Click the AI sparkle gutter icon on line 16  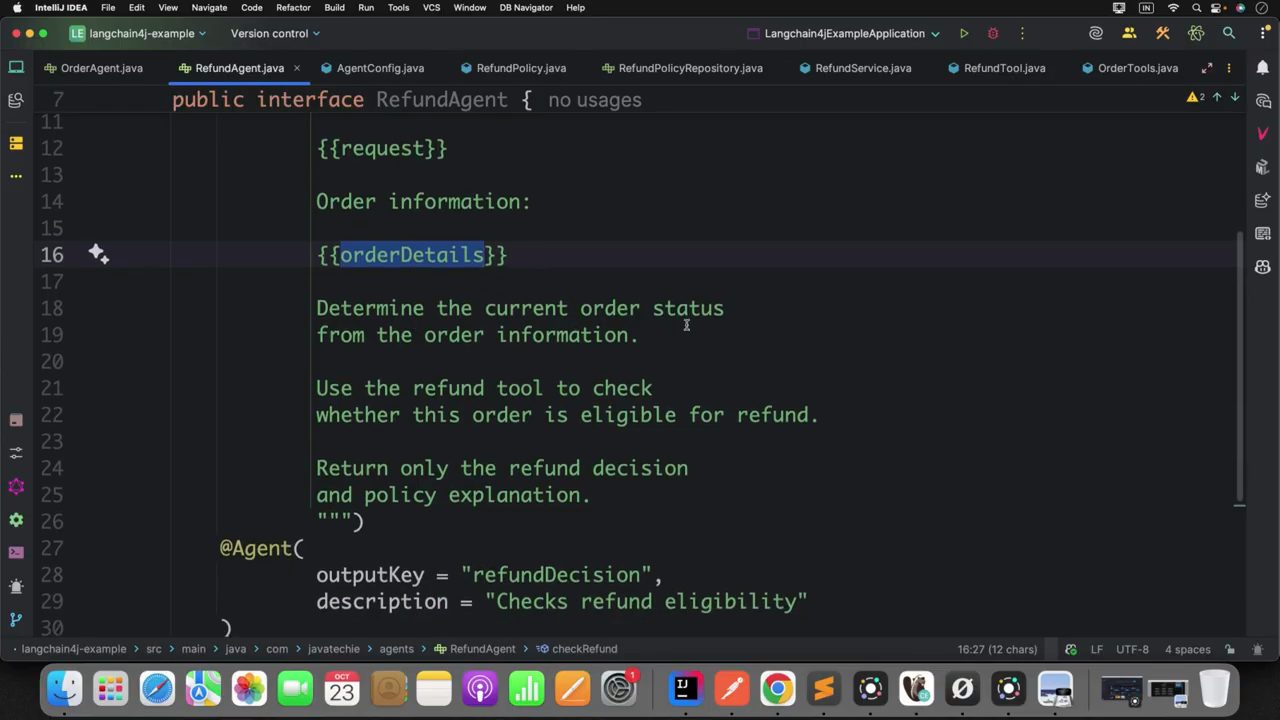(x=98, y=254)
